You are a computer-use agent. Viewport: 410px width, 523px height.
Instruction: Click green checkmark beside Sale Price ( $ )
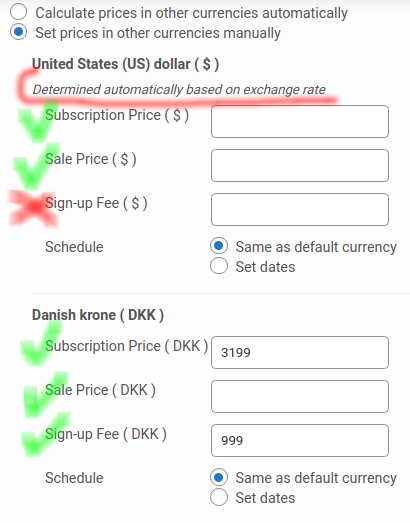36,166
